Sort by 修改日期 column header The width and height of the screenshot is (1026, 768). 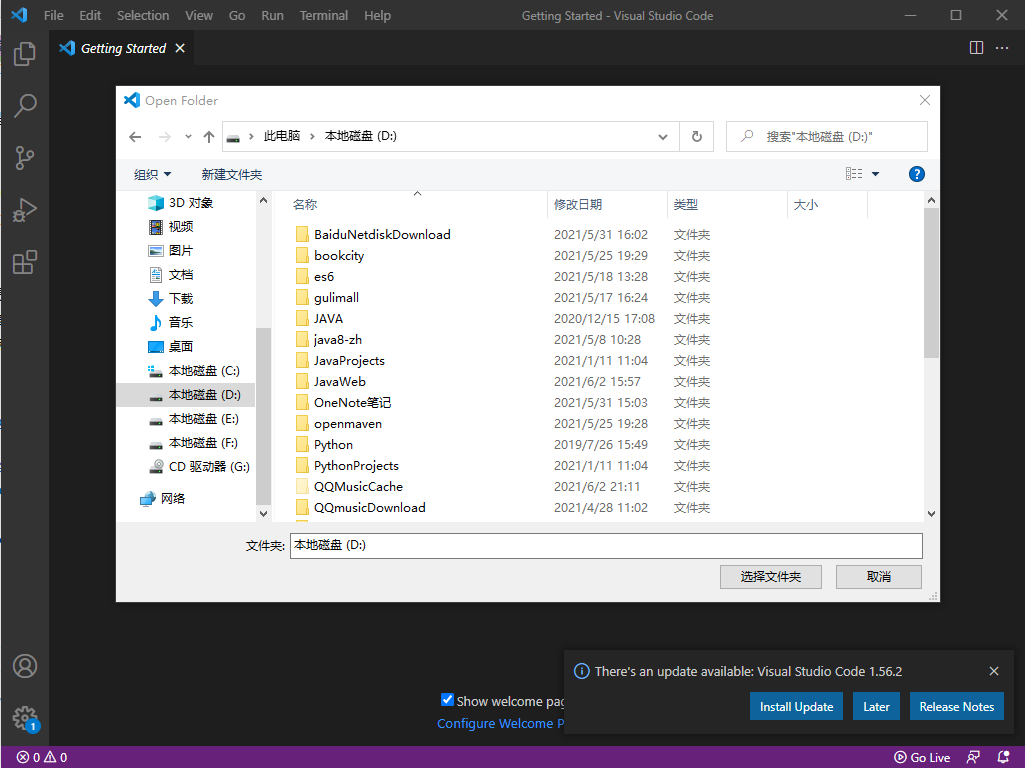coord(607,205)
